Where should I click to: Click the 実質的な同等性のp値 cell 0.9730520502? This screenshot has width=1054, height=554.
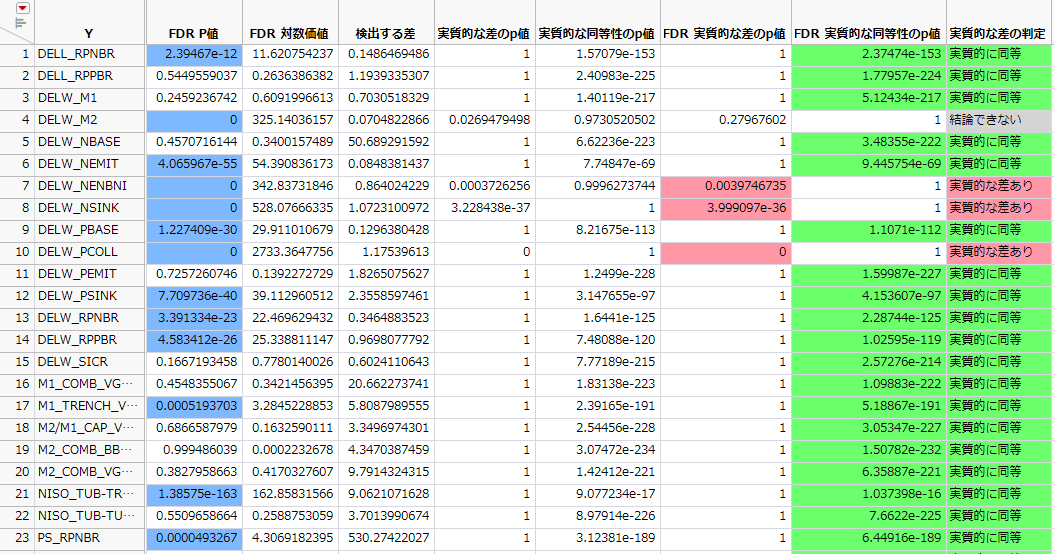tap(598, 120)
